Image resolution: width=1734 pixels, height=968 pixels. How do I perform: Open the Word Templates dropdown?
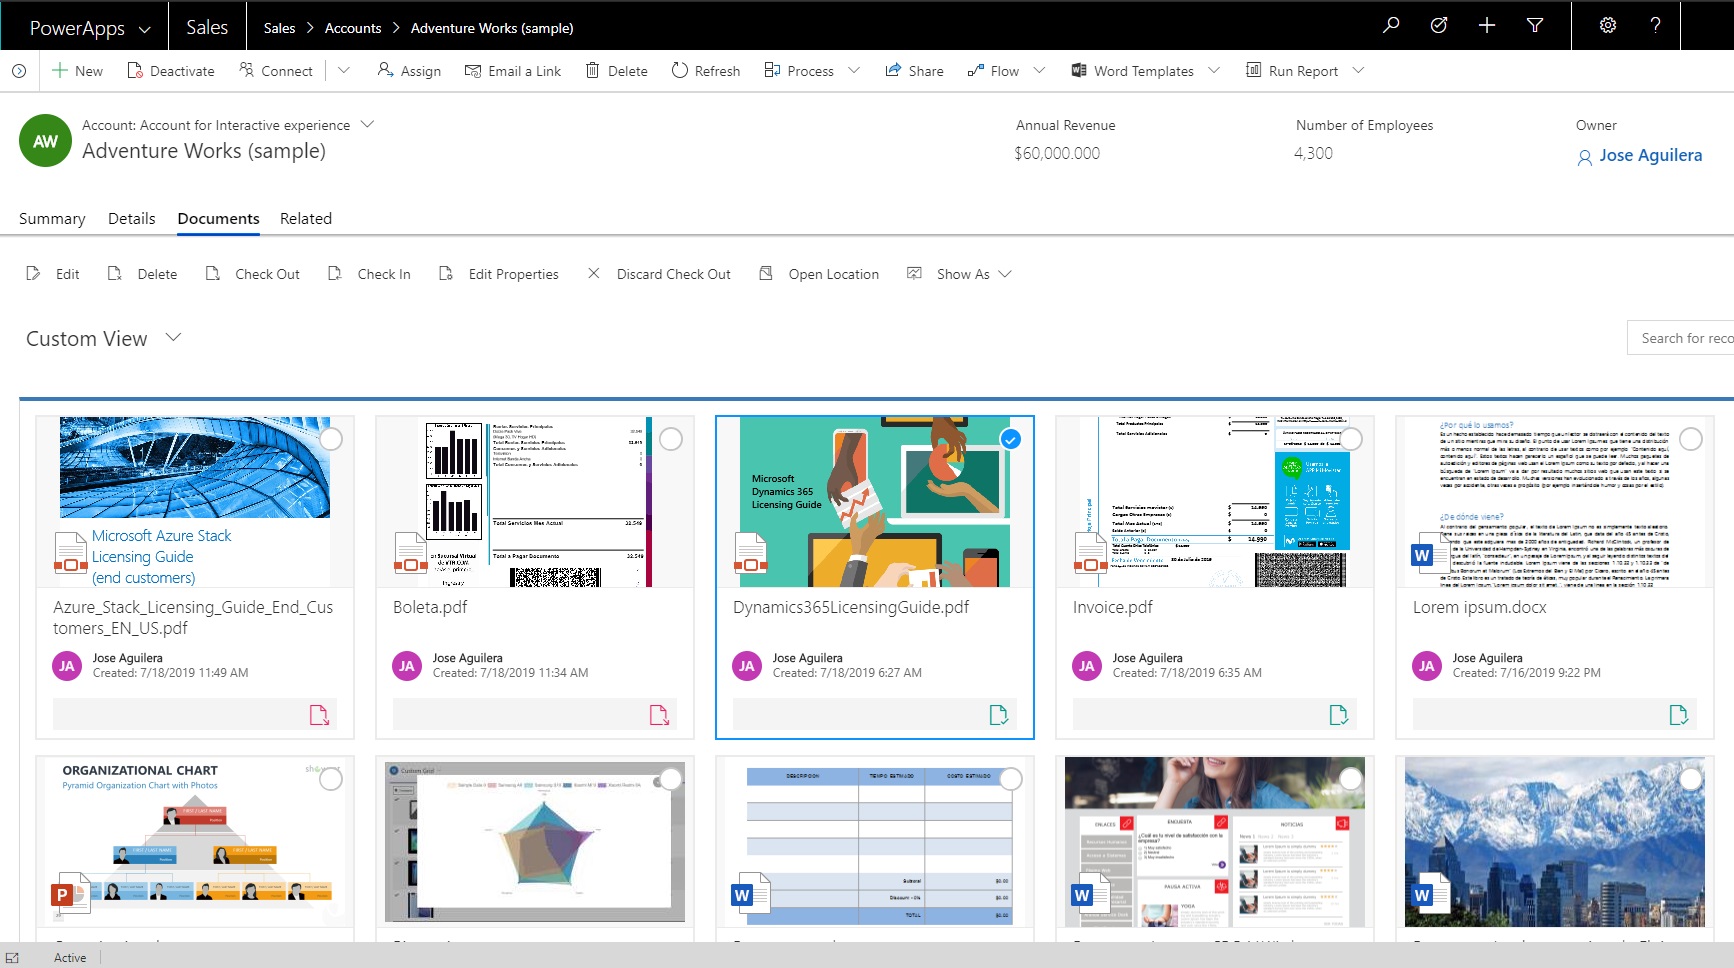(x=1214, y=70)
